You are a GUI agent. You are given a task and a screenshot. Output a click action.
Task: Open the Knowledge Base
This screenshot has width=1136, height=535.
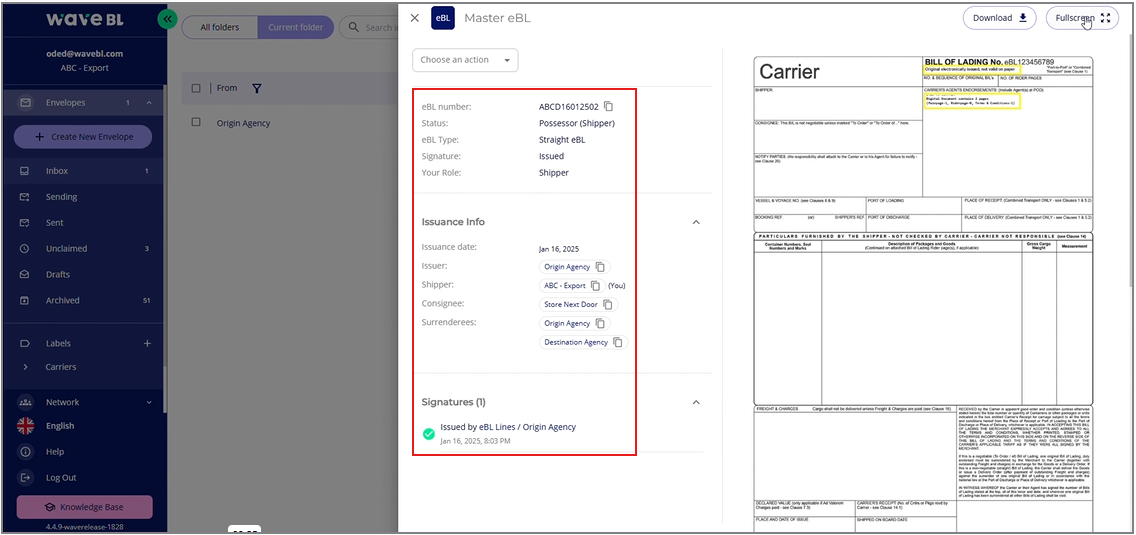pos(85,507)
